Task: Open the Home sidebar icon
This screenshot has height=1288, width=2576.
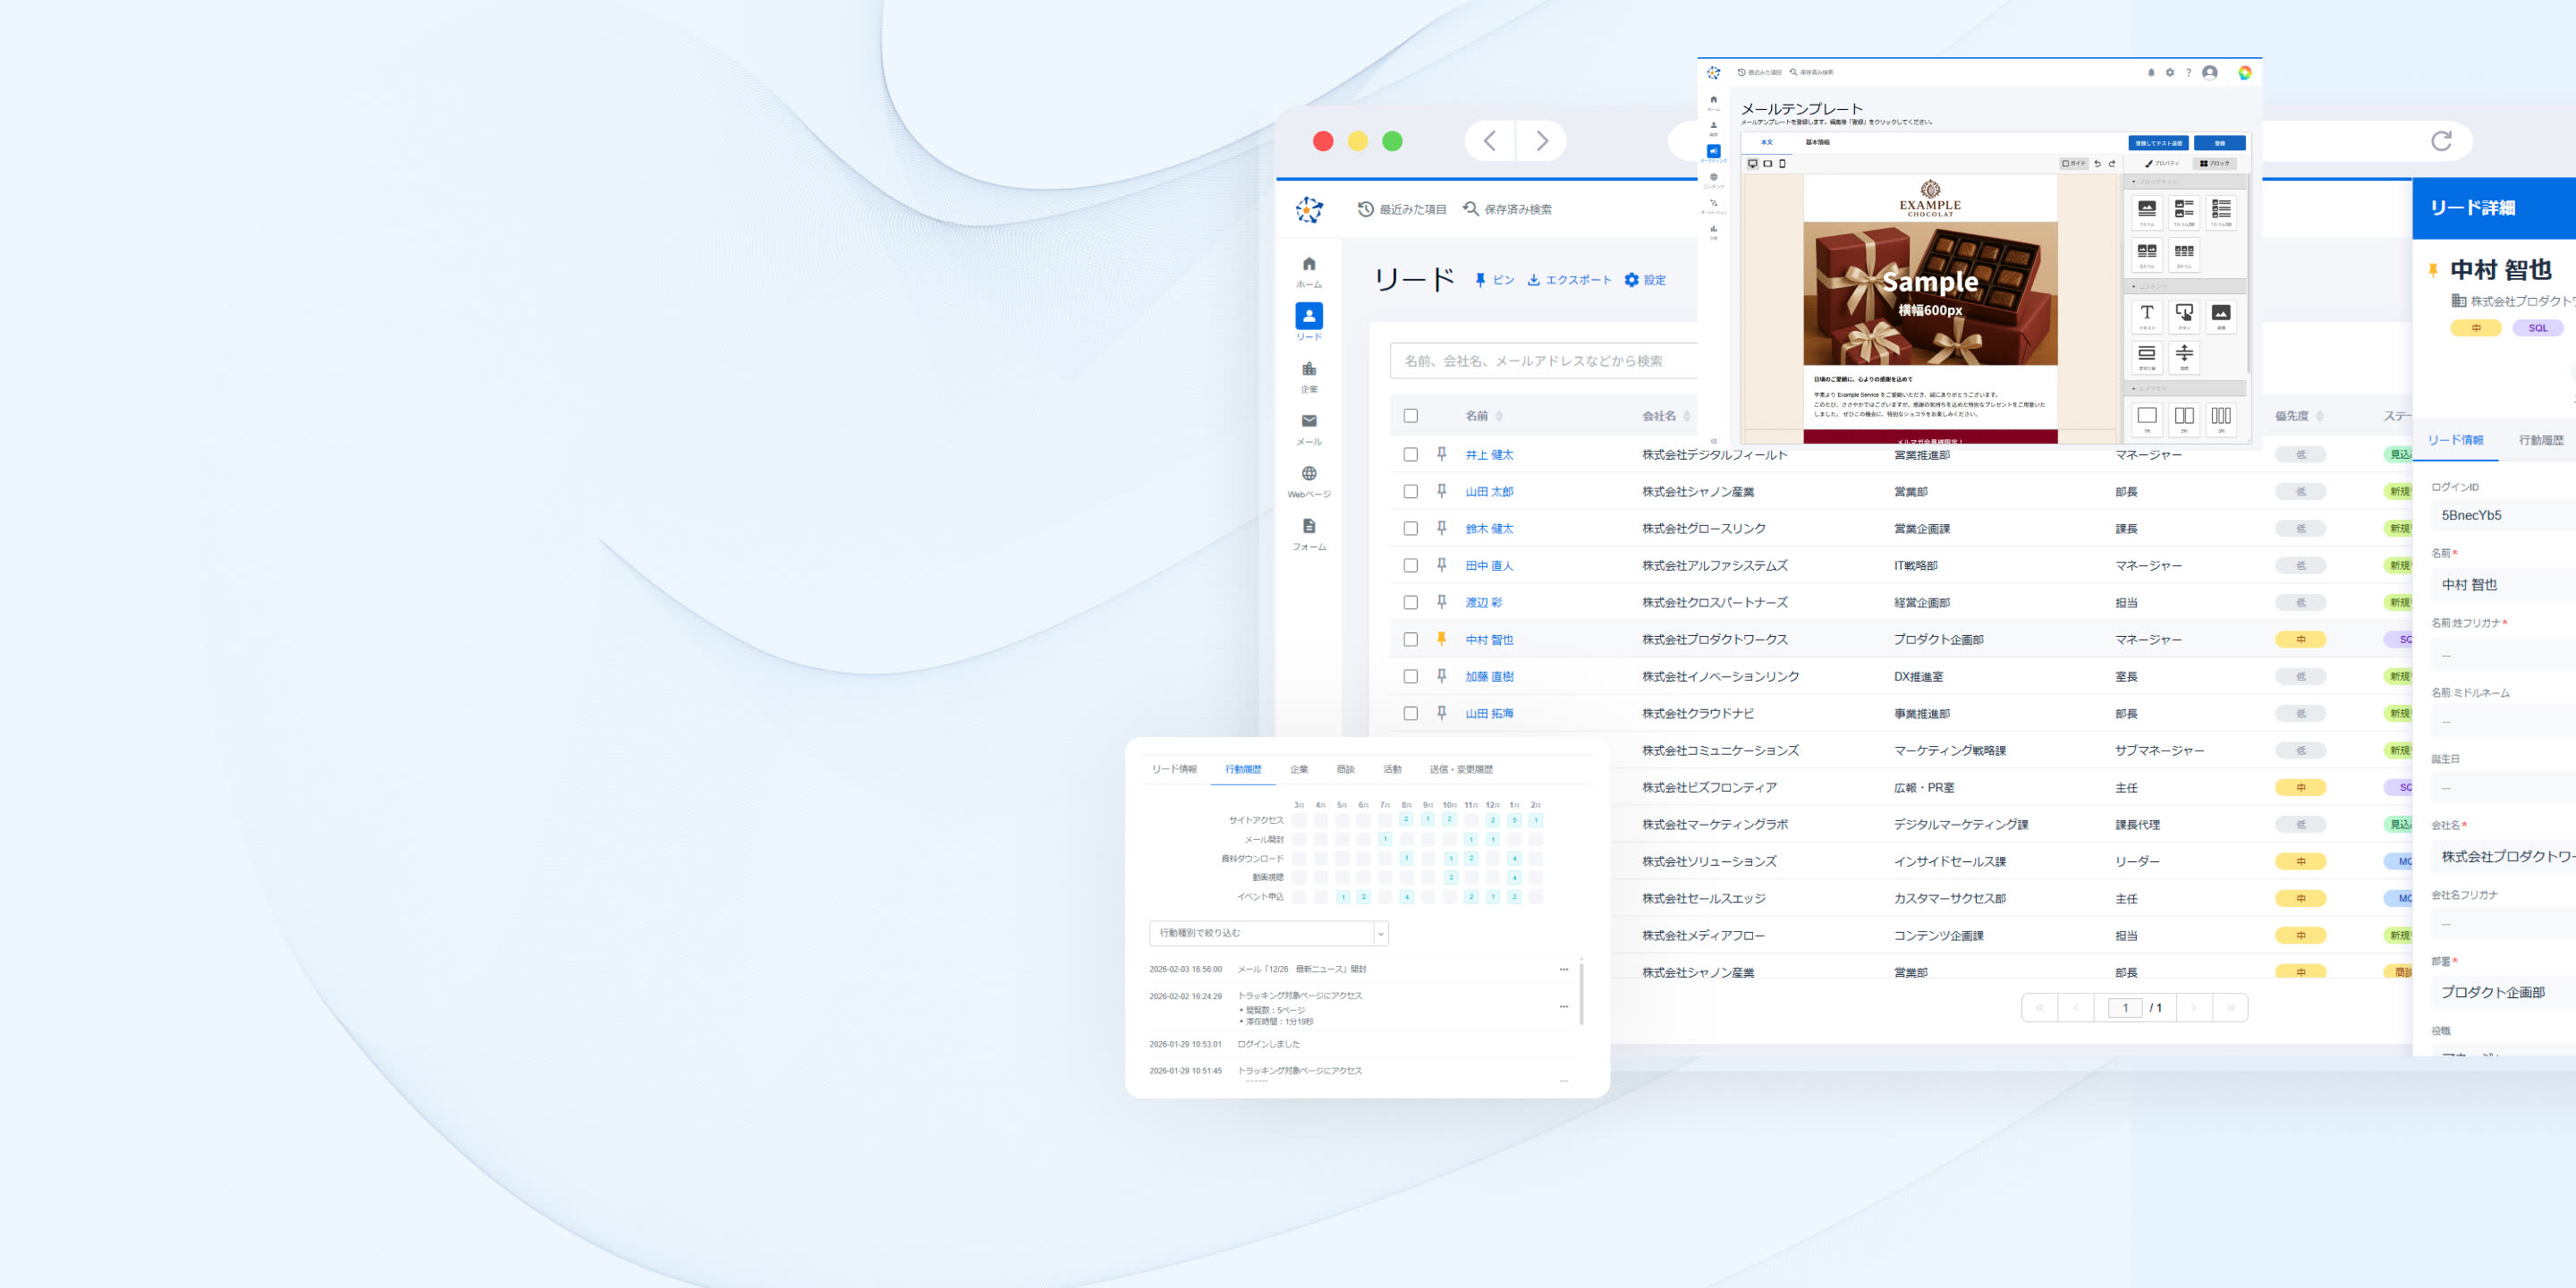Action: 1308,265
